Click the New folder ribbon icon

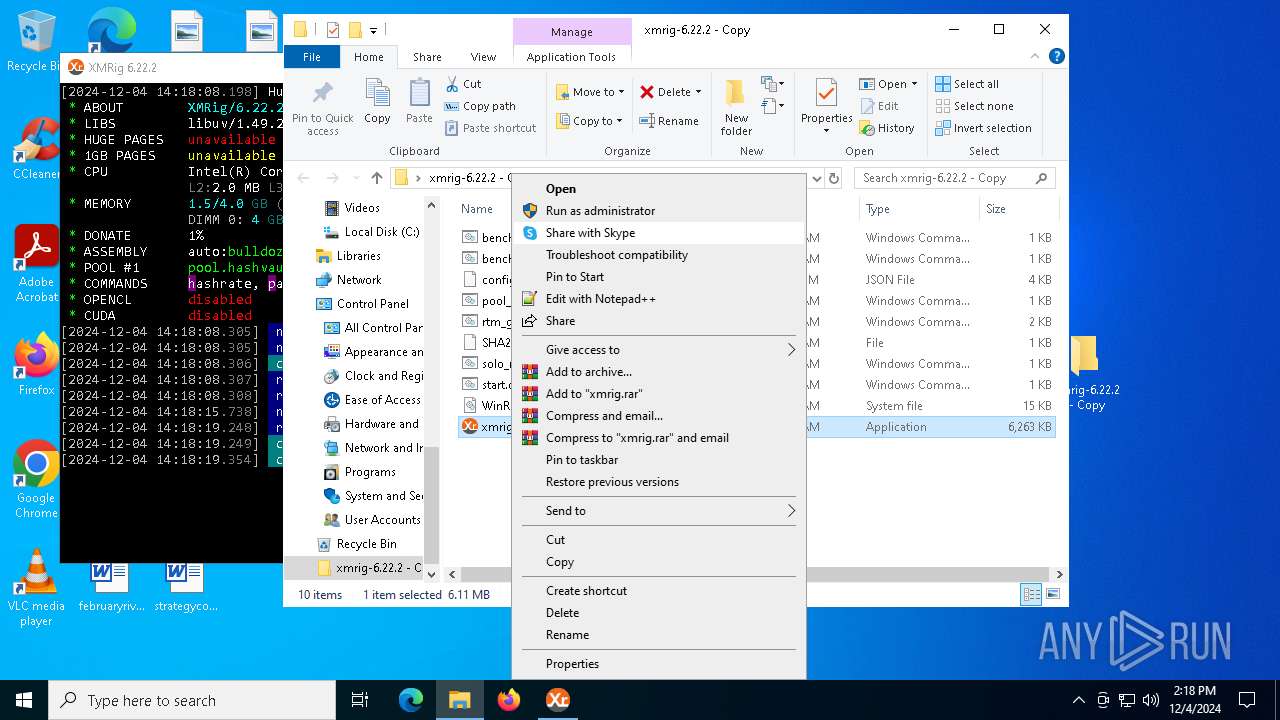[x=736, y=108]
